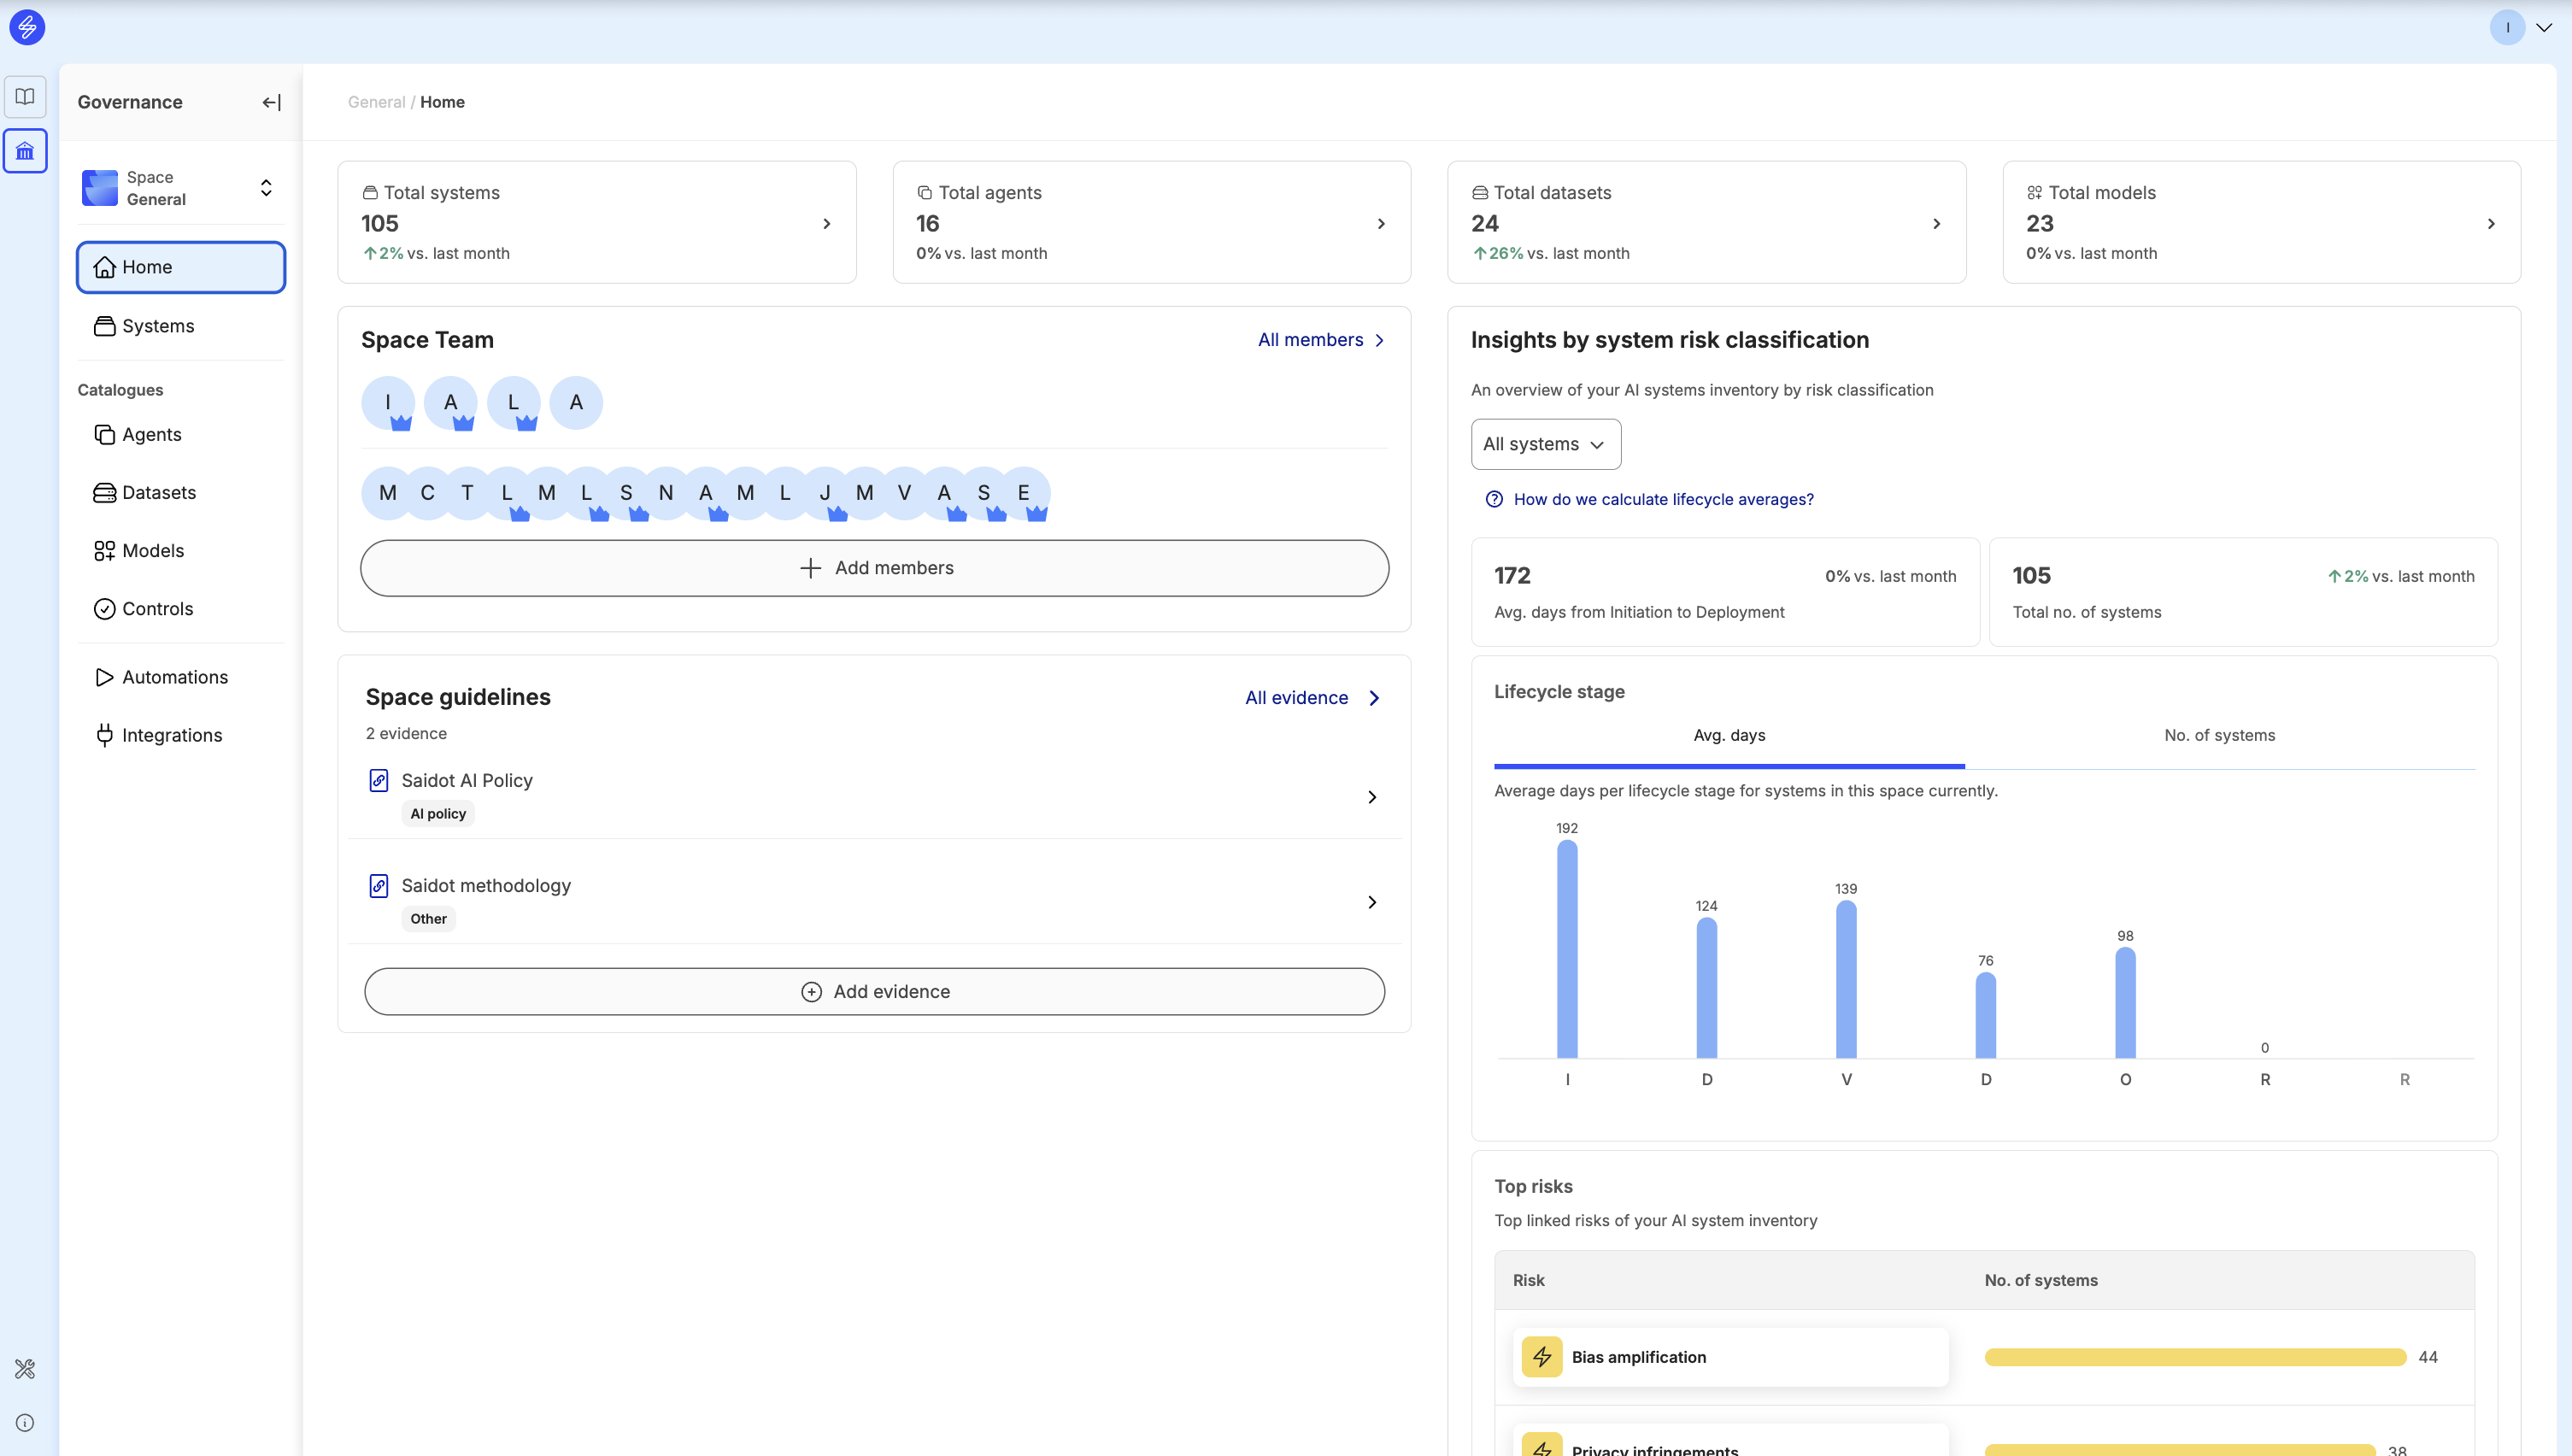Screen dimensions: 2572x1456
Task: Click team avatar J with crown
Action: point(825,493)
